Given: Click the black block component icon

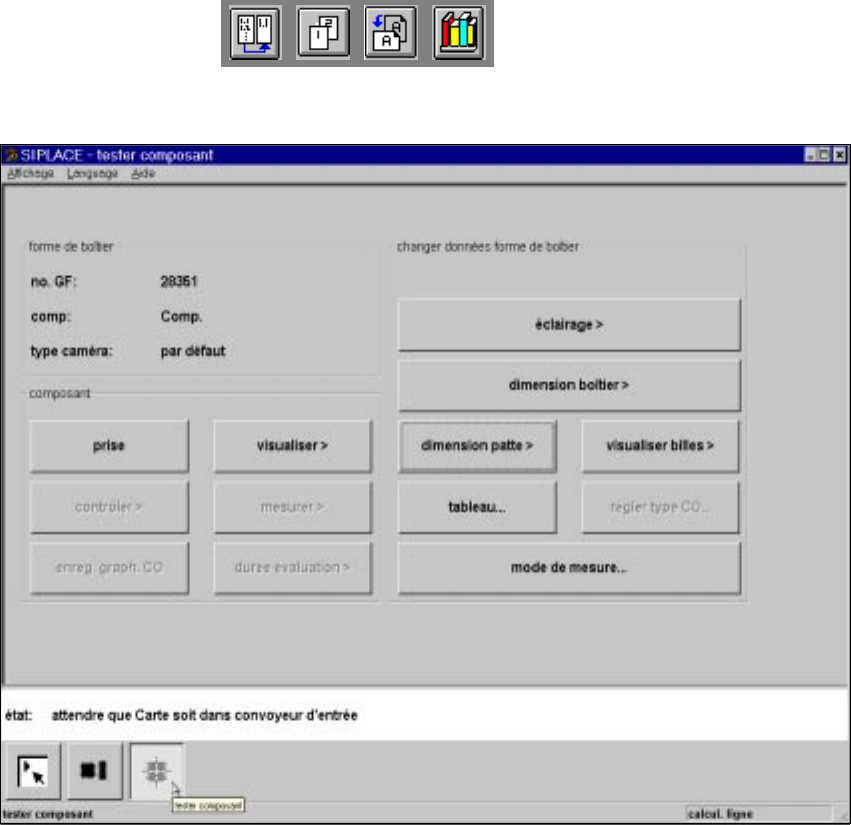Looking at the screenshot, I should point(94,771).
